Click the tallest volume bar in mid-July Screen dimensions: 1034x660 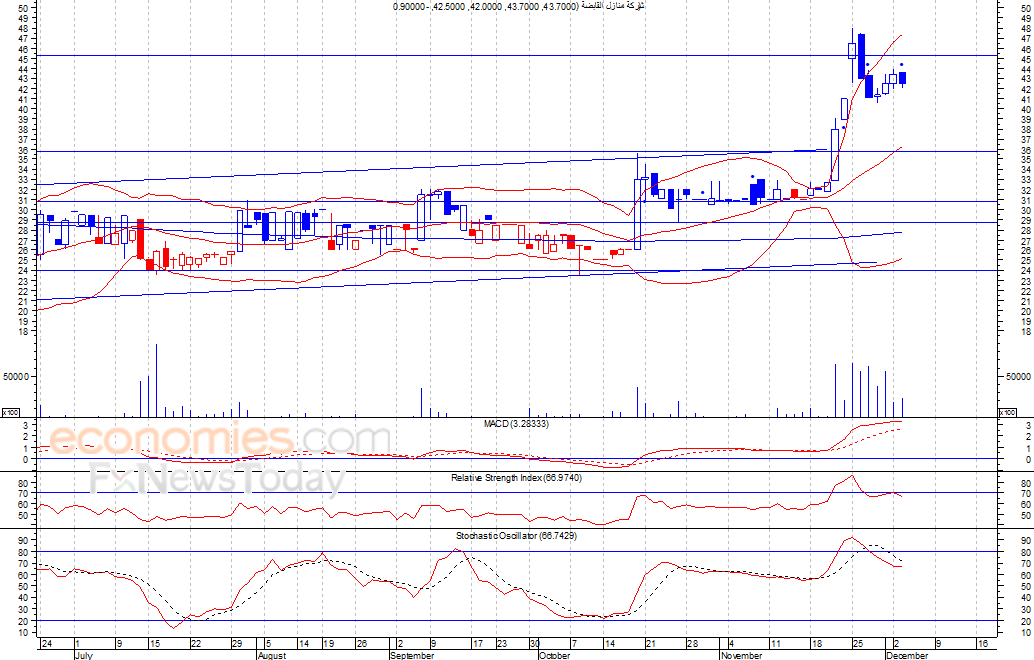click(156, 380)
